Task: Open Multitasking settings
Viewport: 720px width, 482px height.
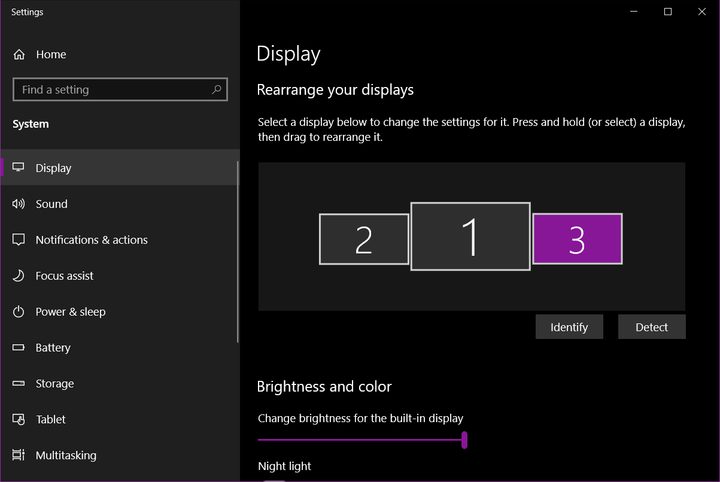Action: point(119,455)
